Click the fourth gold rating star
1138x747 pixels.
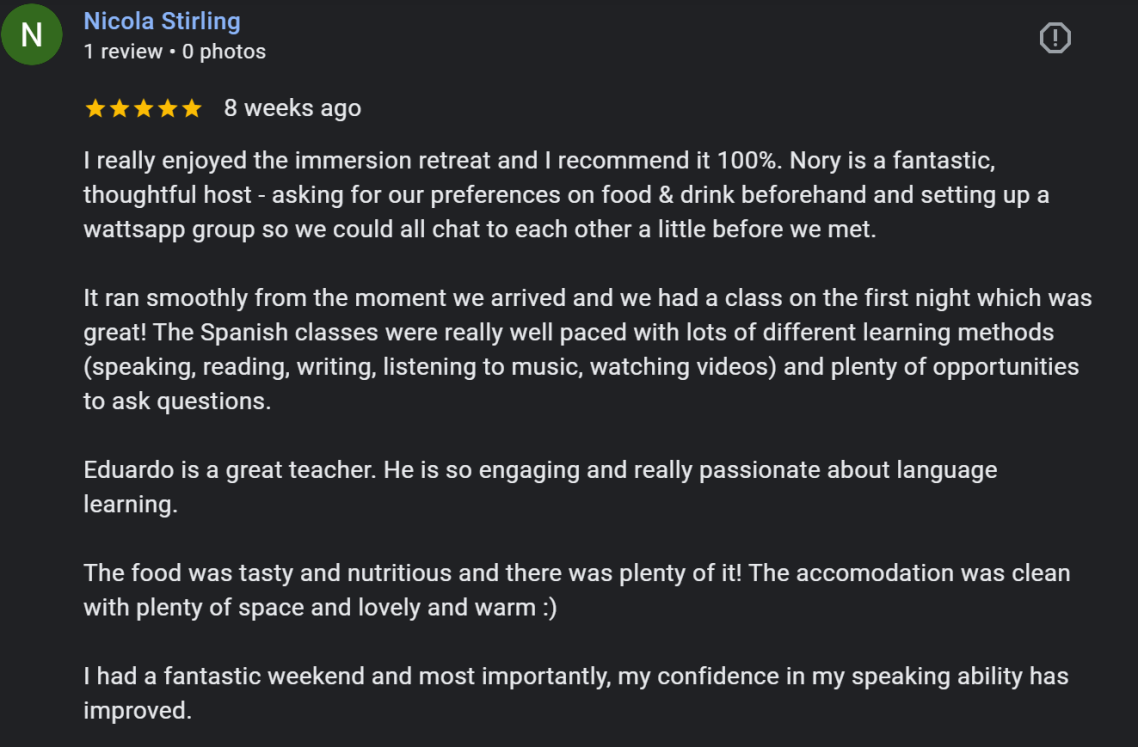(167, 108)
